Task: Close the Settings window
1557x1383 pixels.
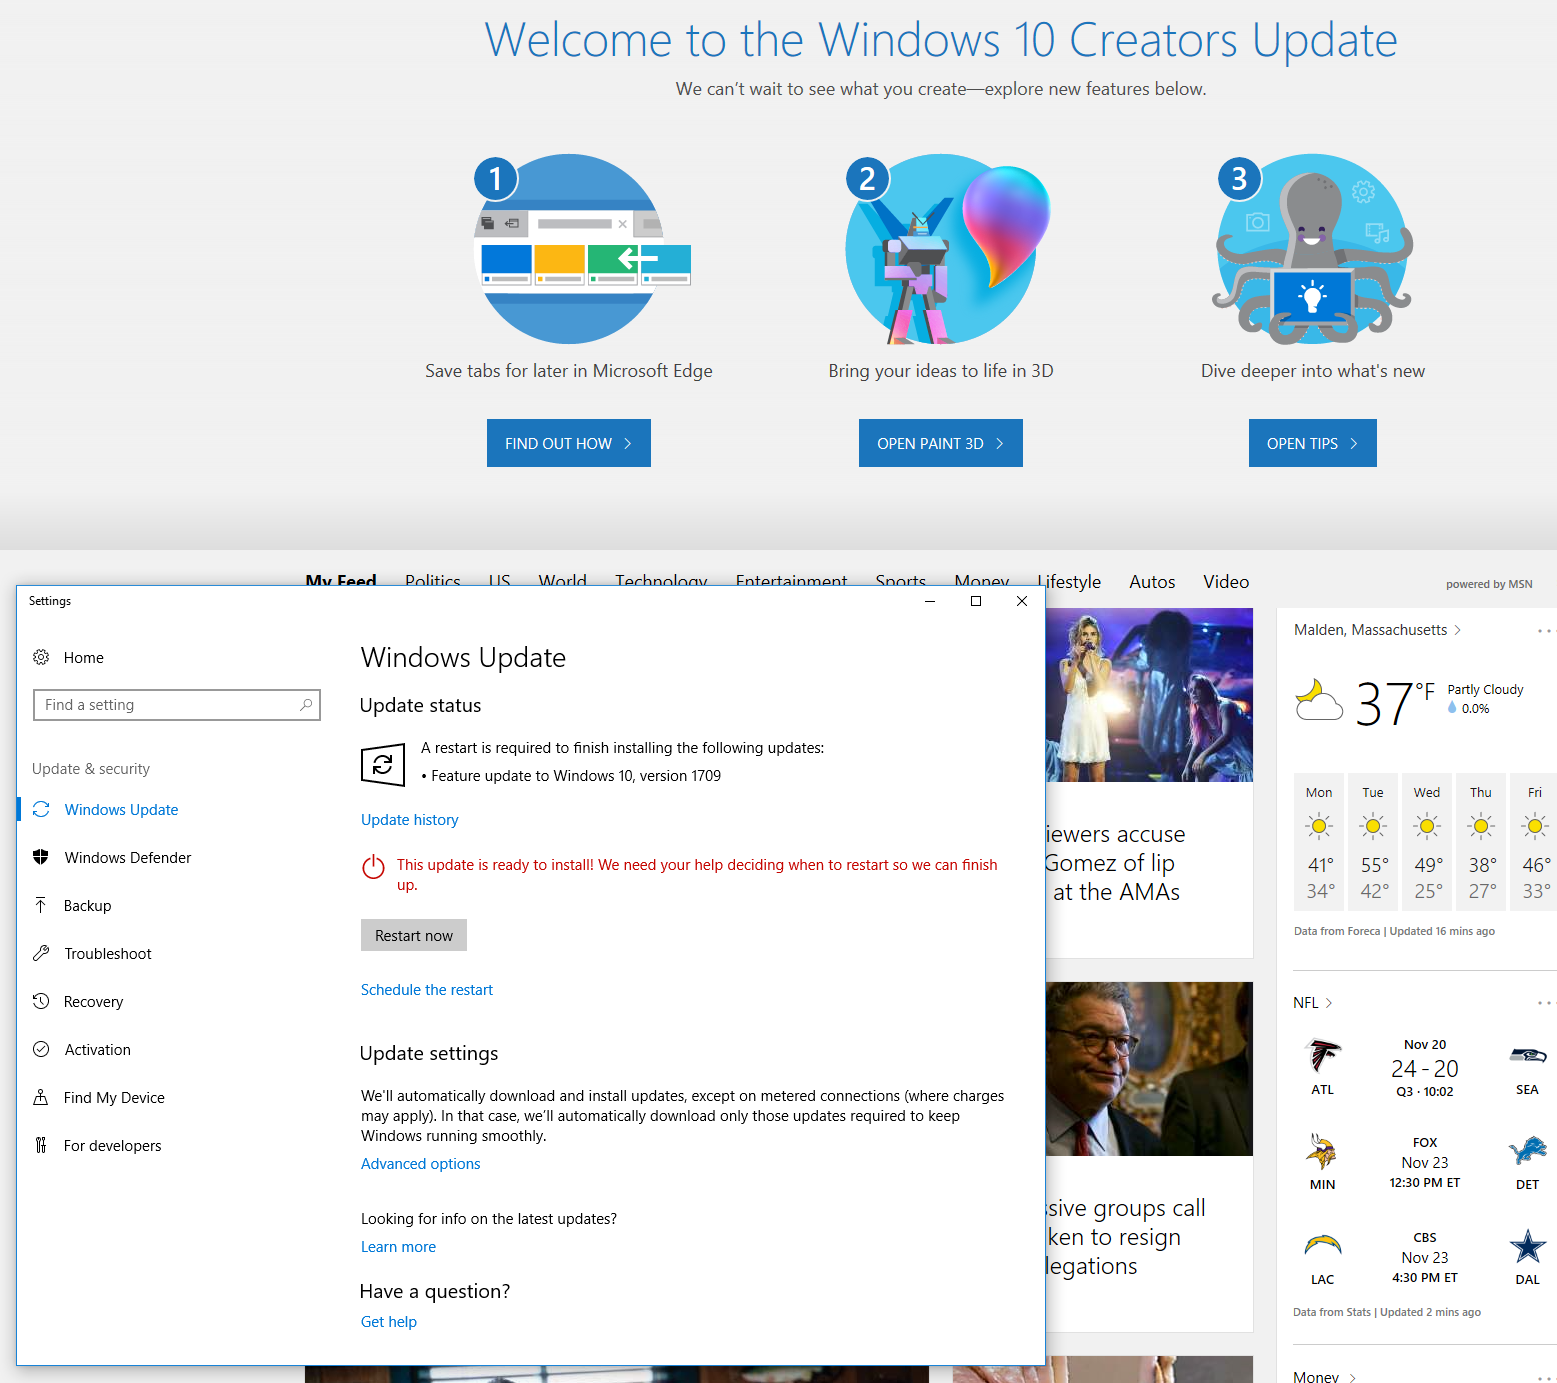Action: [1022, 601]
